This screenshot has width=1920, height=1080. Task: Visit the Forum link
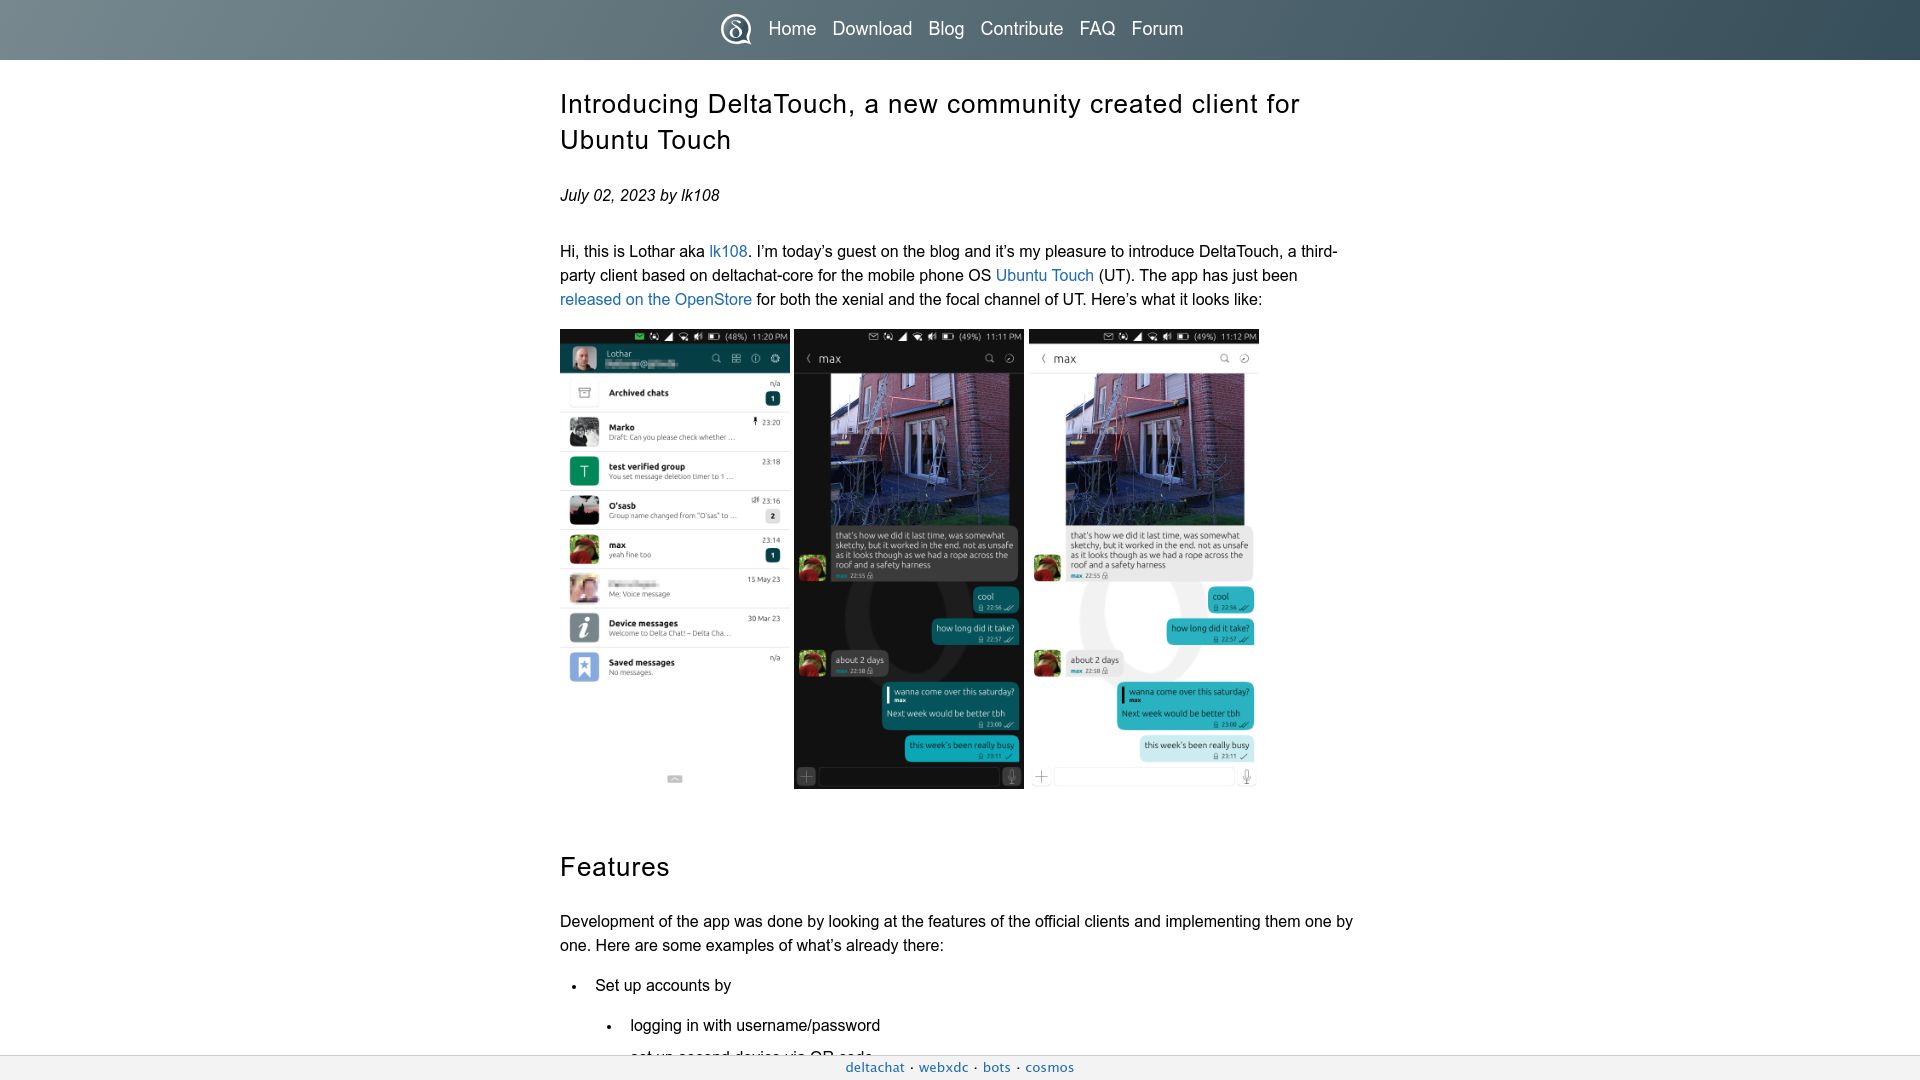[x=1157, y=29]
